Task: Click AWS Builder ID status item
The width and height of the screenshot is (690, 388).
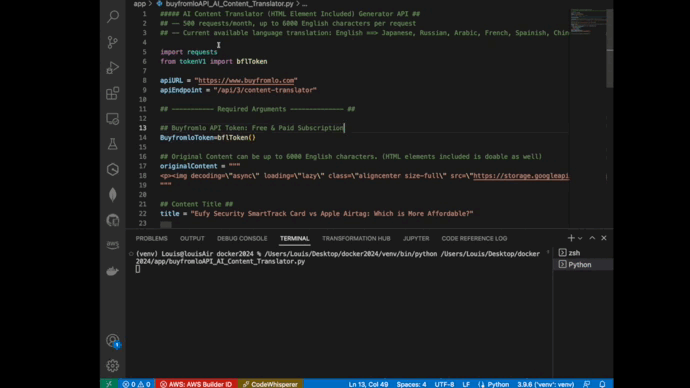Action: click(196, 384)
